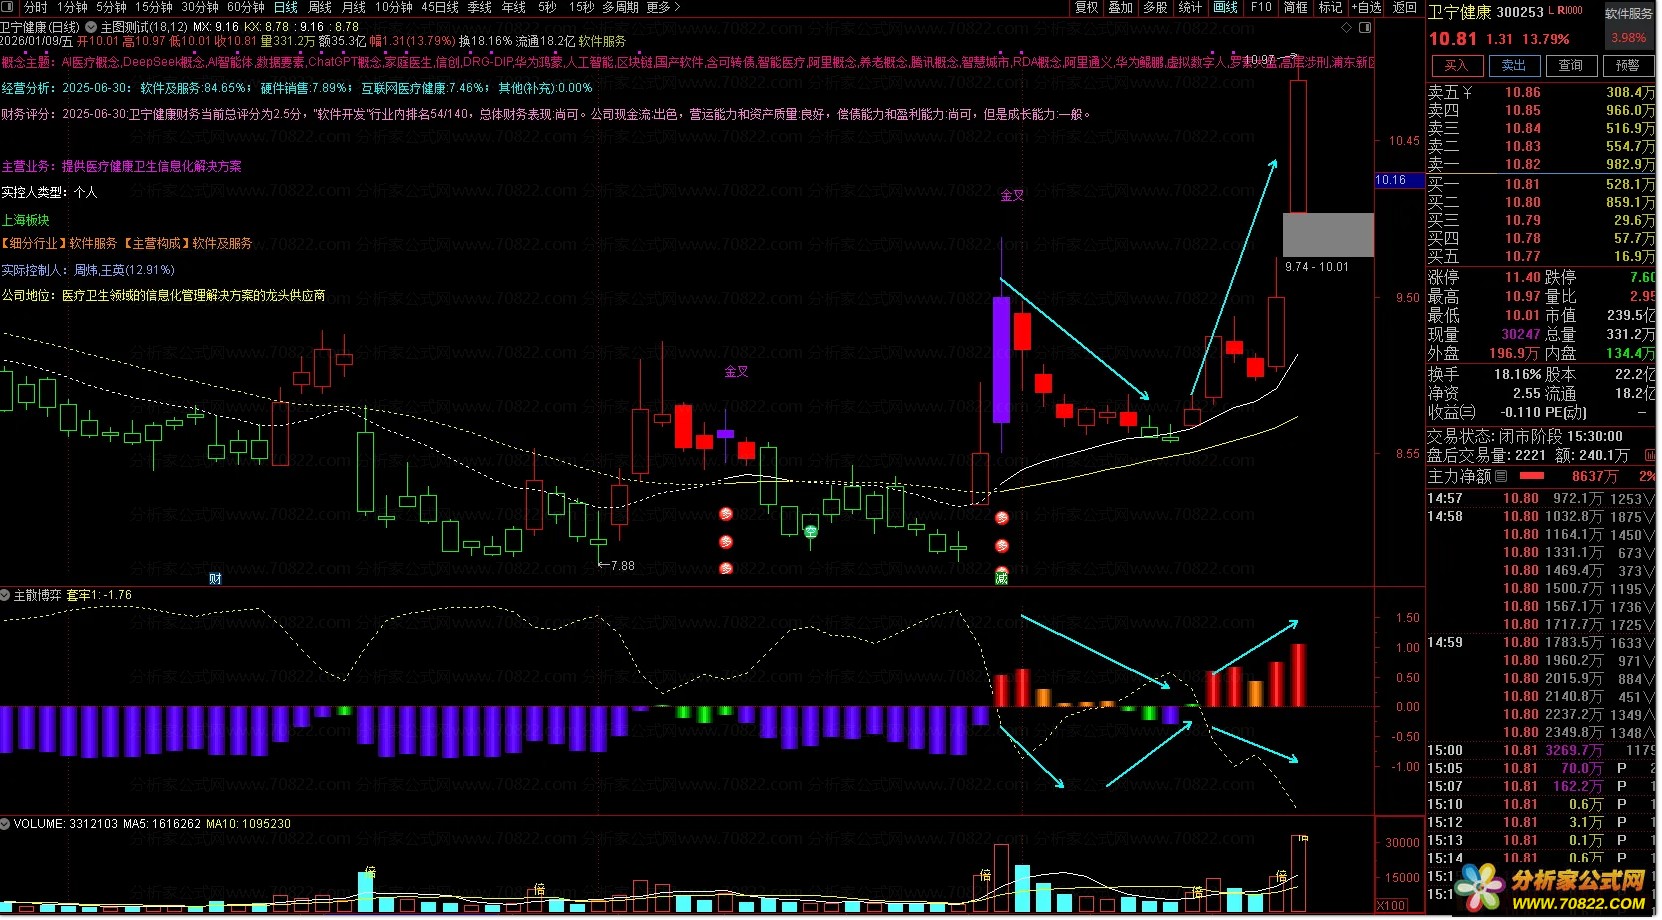
Task: Click the 返回 back button
Action: point(1405,7)
